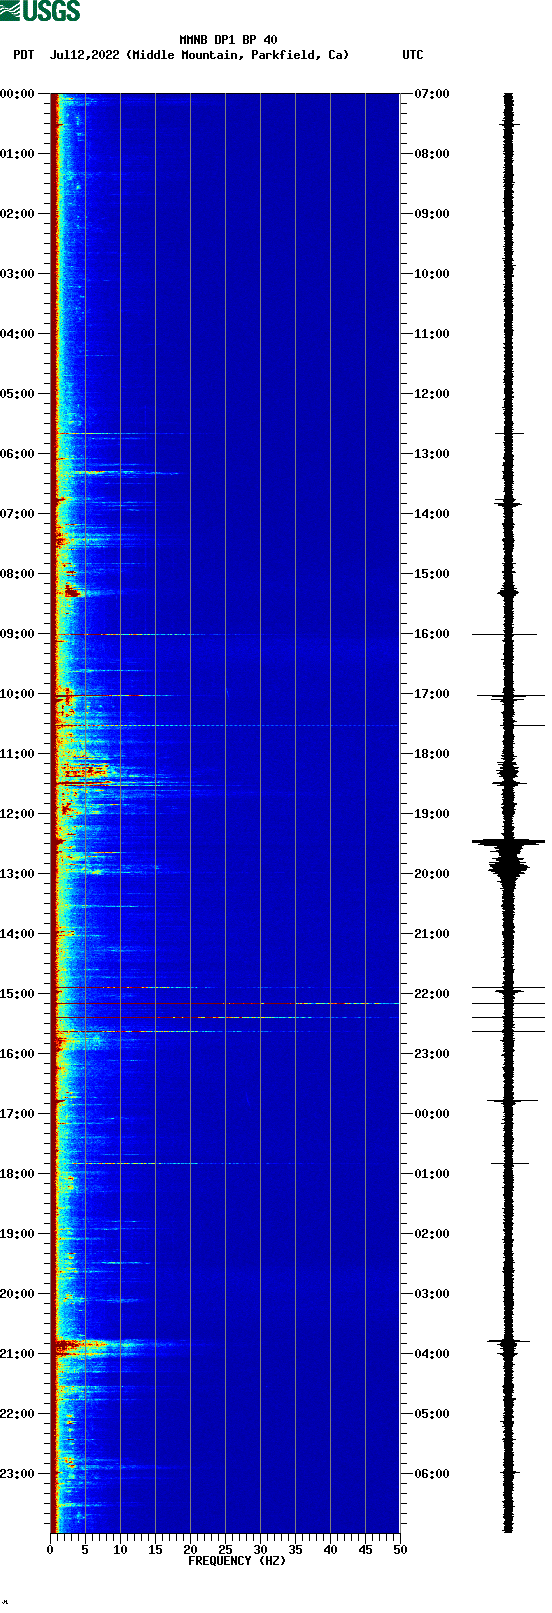Click the 'UTC' timezone label

(413, 55)
